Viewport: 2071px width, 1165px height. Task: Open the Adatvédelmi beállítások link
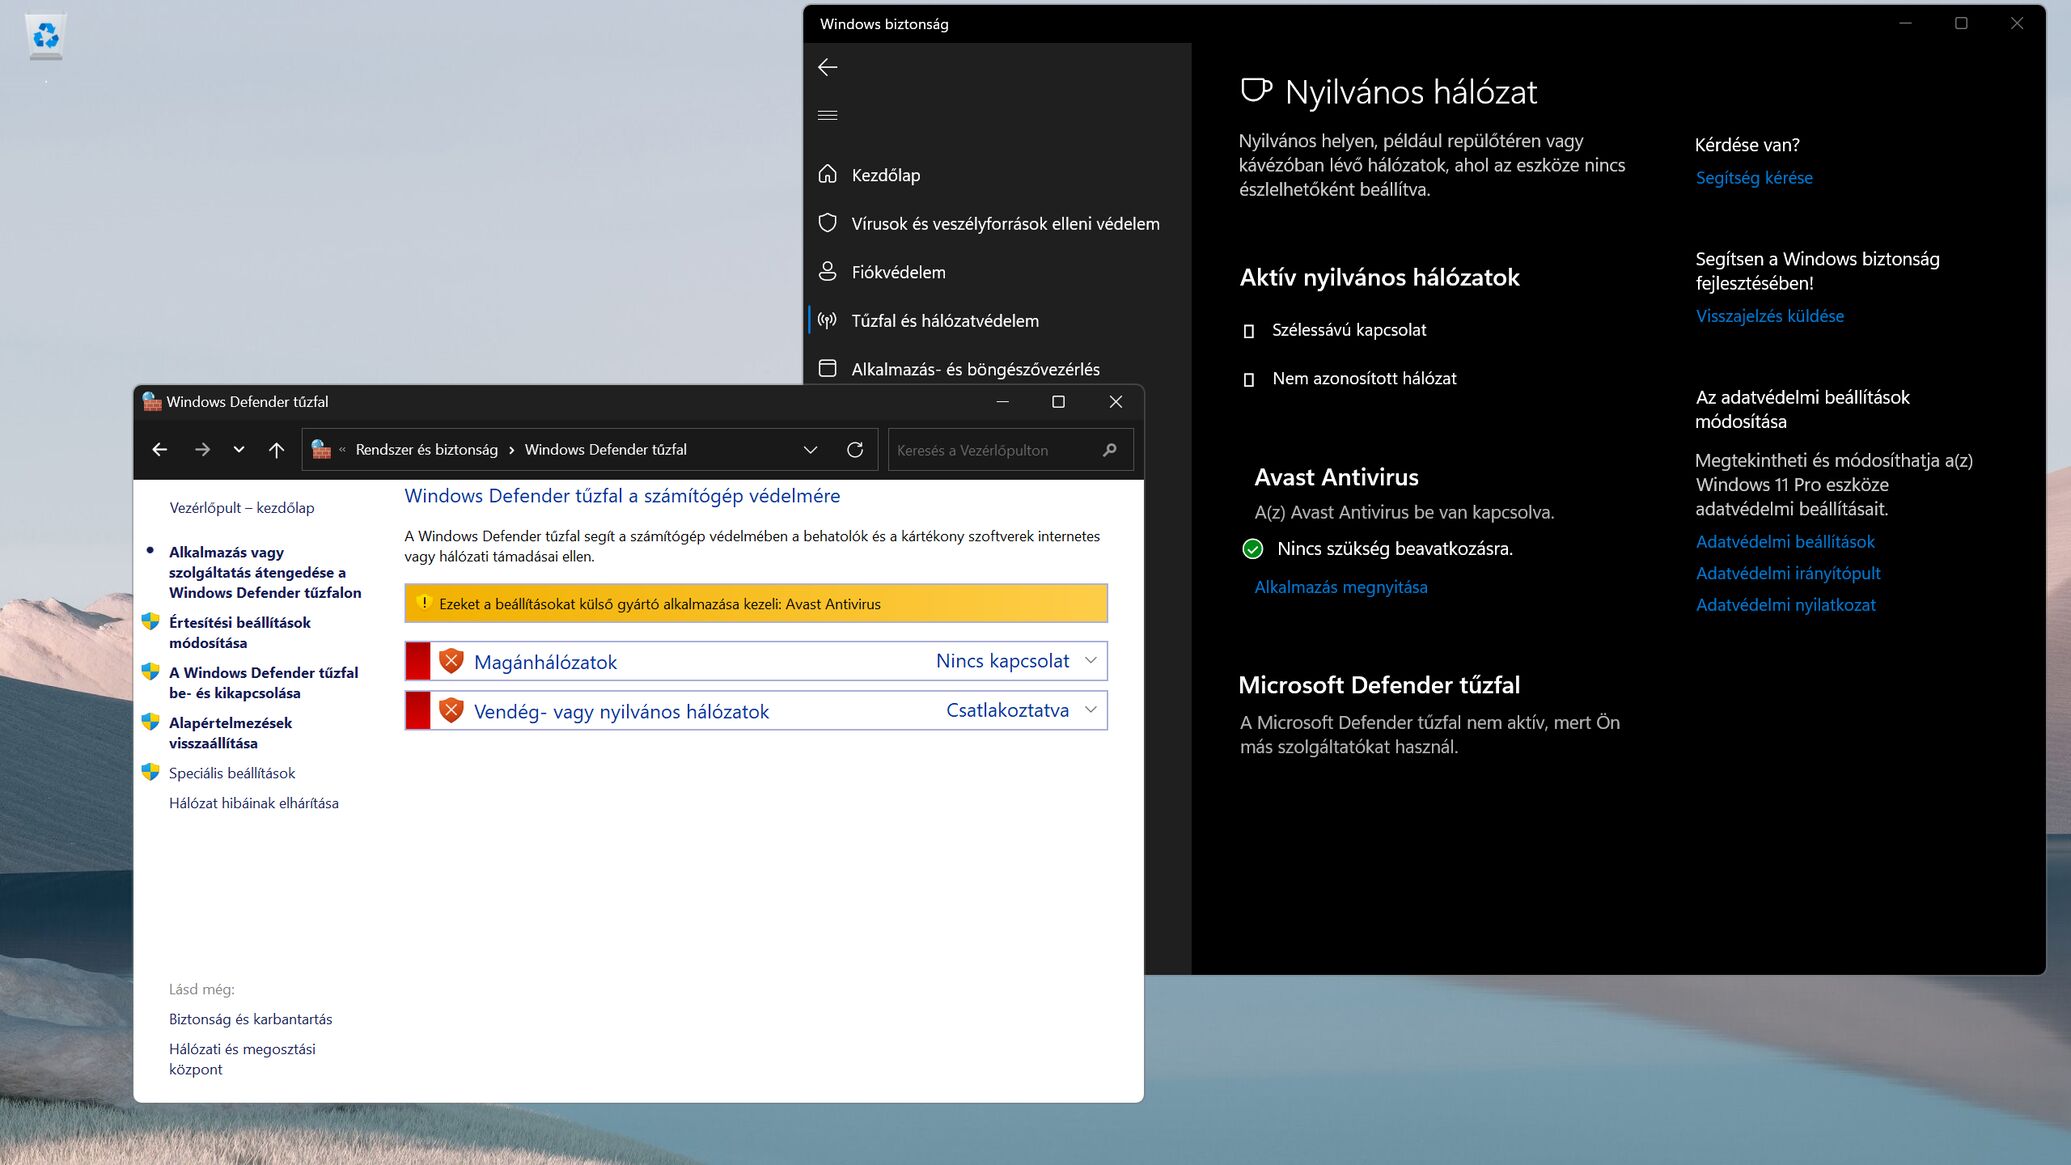(x=1785, y=542)
